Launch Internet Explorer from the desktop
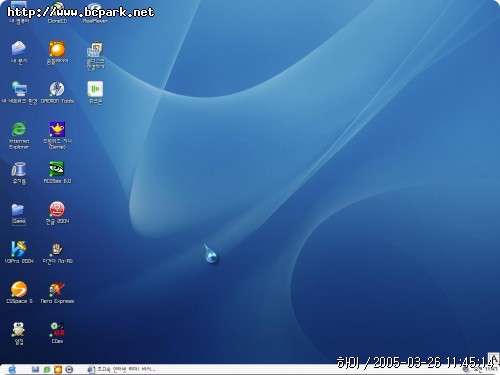This screenshot has height=375, width=500. (19, 135)
